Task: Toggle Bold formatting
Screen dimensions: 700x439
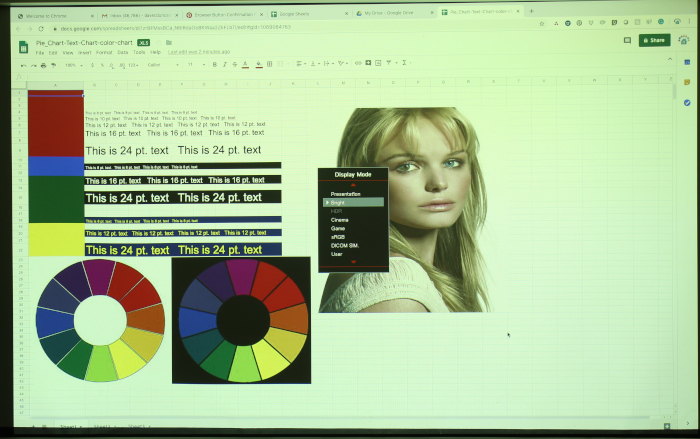Action: coord(215,64)
